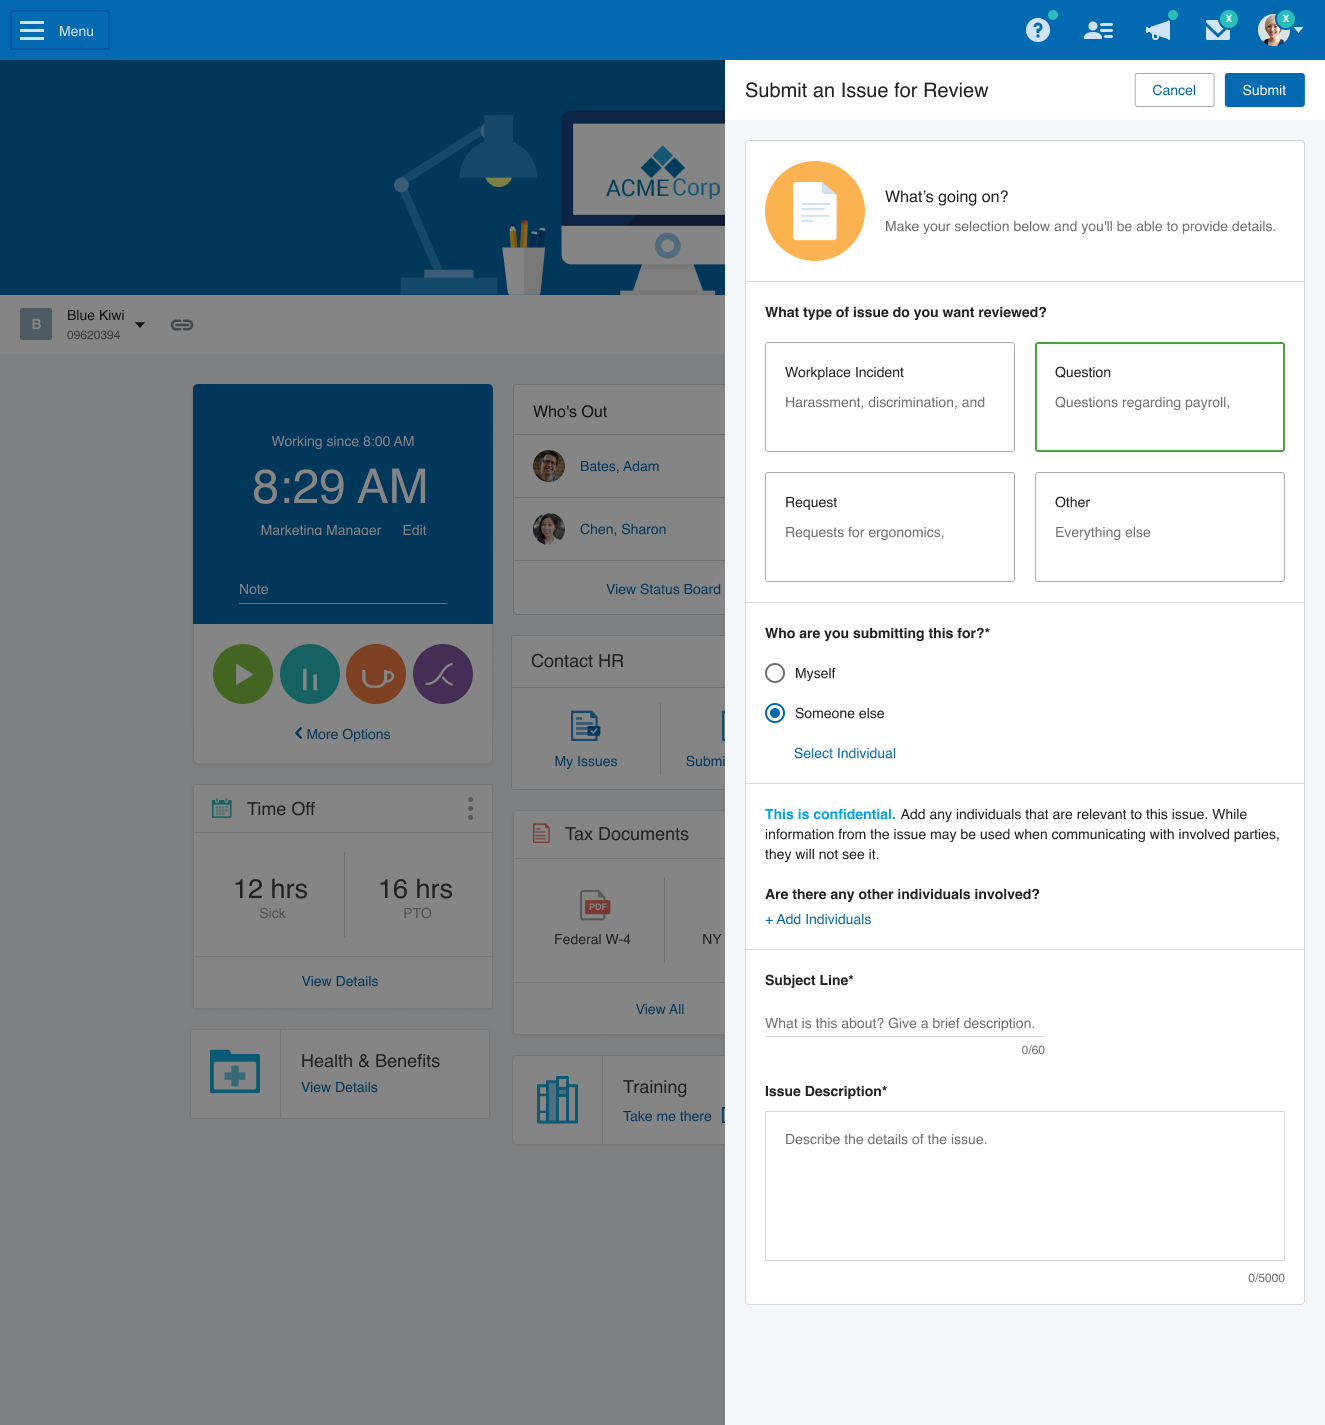Select Question issue type card
Screen dimensions: 1325x1425
[1160, 397]
